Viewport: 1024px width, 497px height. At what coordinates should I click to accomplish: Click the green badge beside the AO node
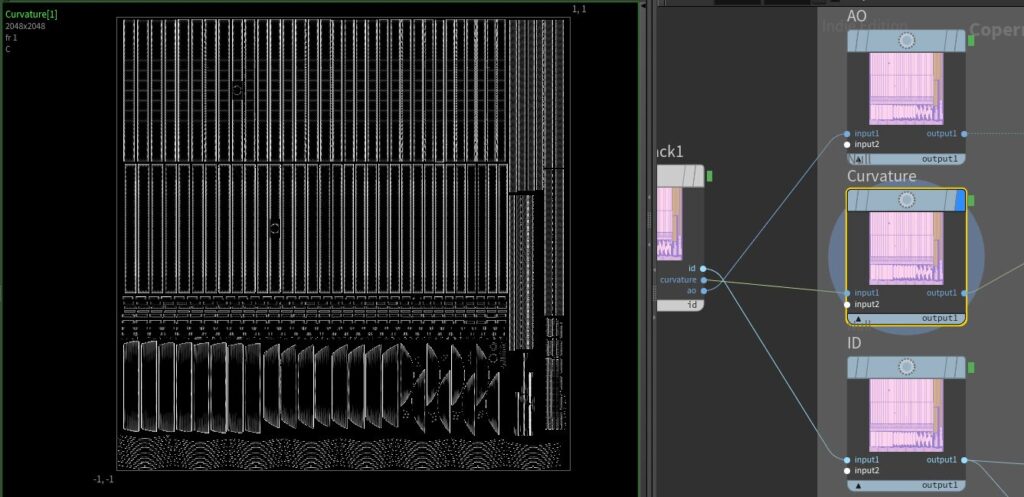click(x=970, y=39)
